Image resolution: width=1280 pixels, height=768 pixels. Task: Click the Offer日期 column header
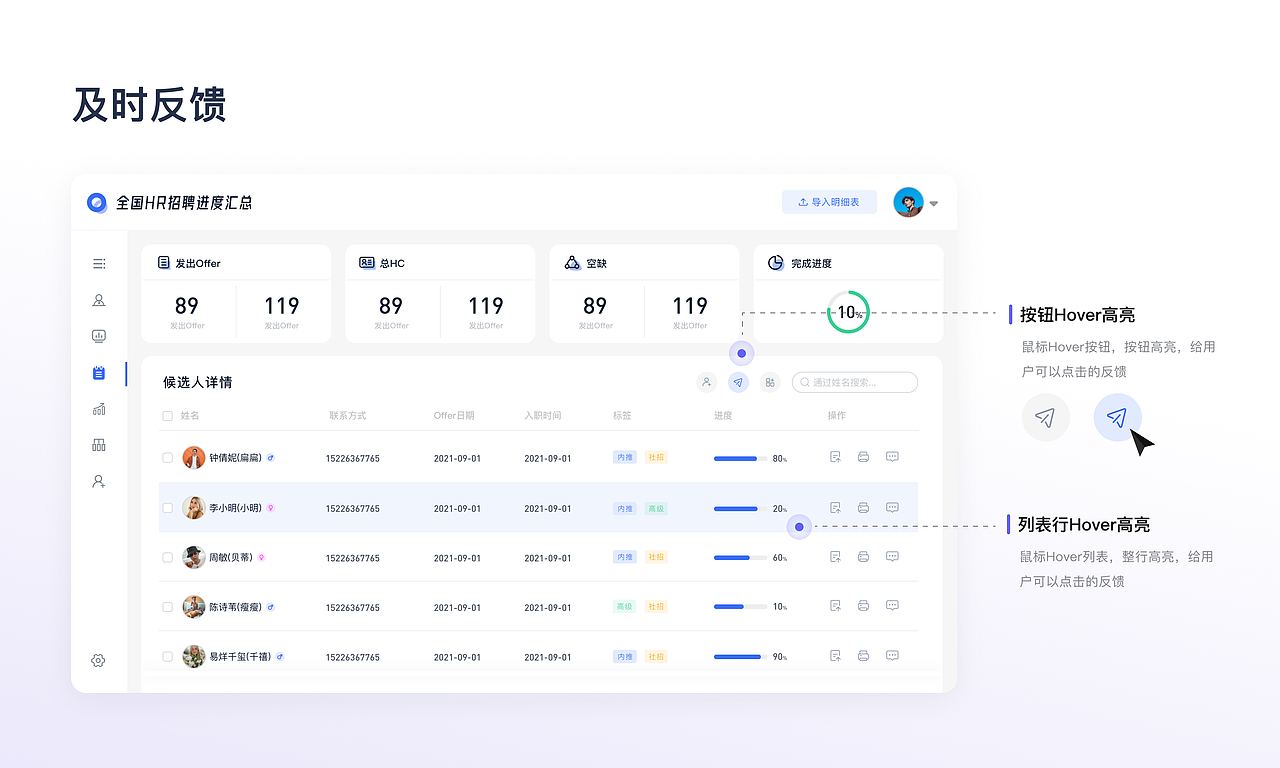coord(454,416)
